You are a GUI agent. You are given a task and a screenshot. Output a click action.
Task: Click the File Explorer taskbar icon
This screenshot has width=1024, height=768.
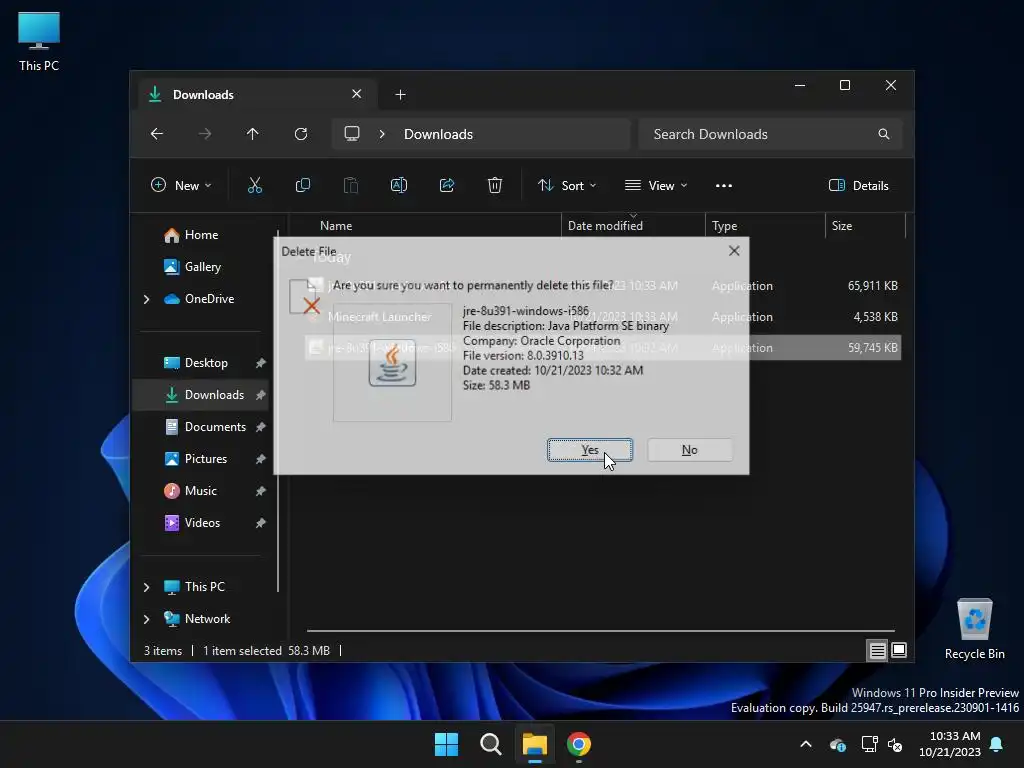tap(534, 744)
